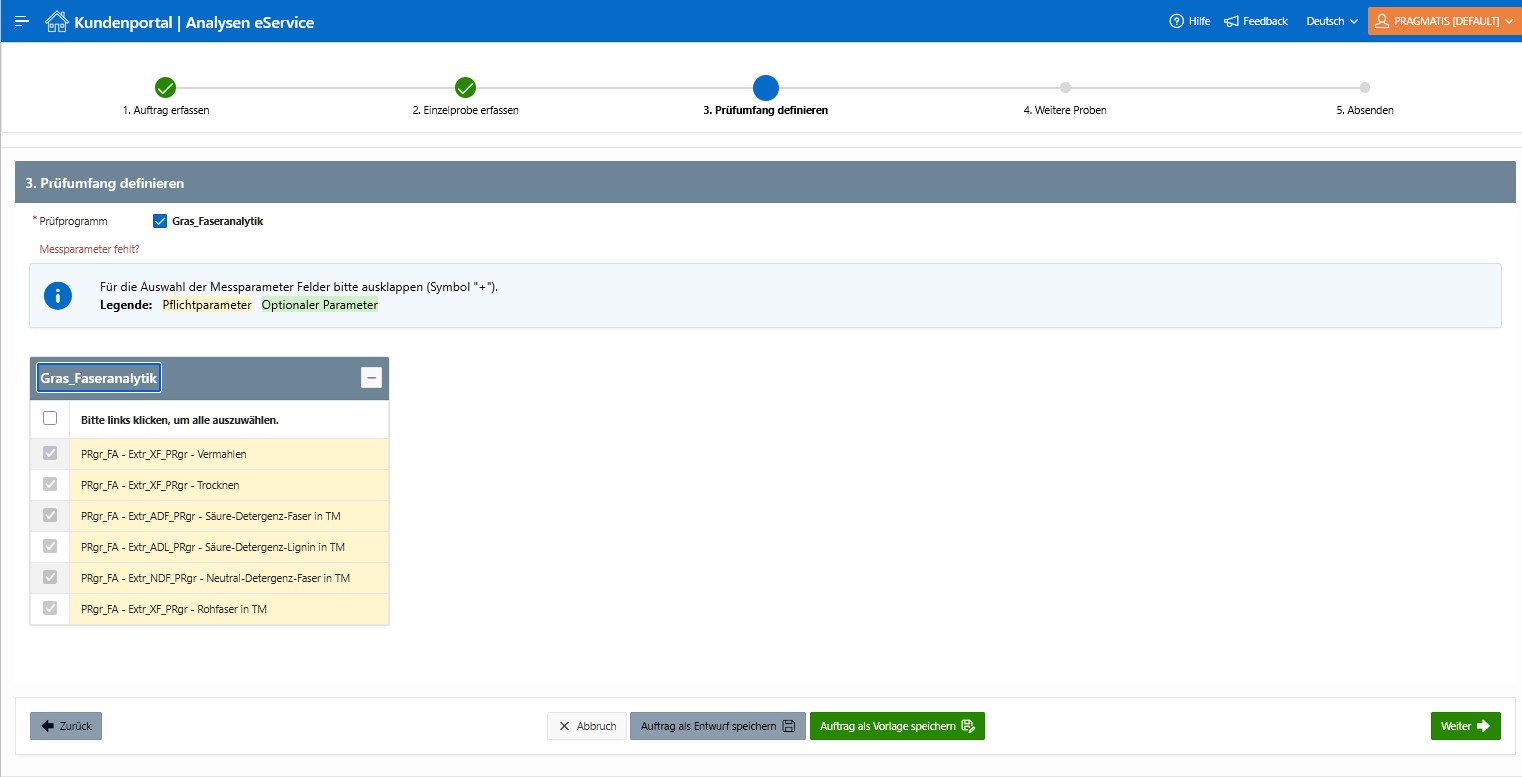
Task: Collapse the Gras_Faseranalytik panel with minus button
Action: (371, 378)
